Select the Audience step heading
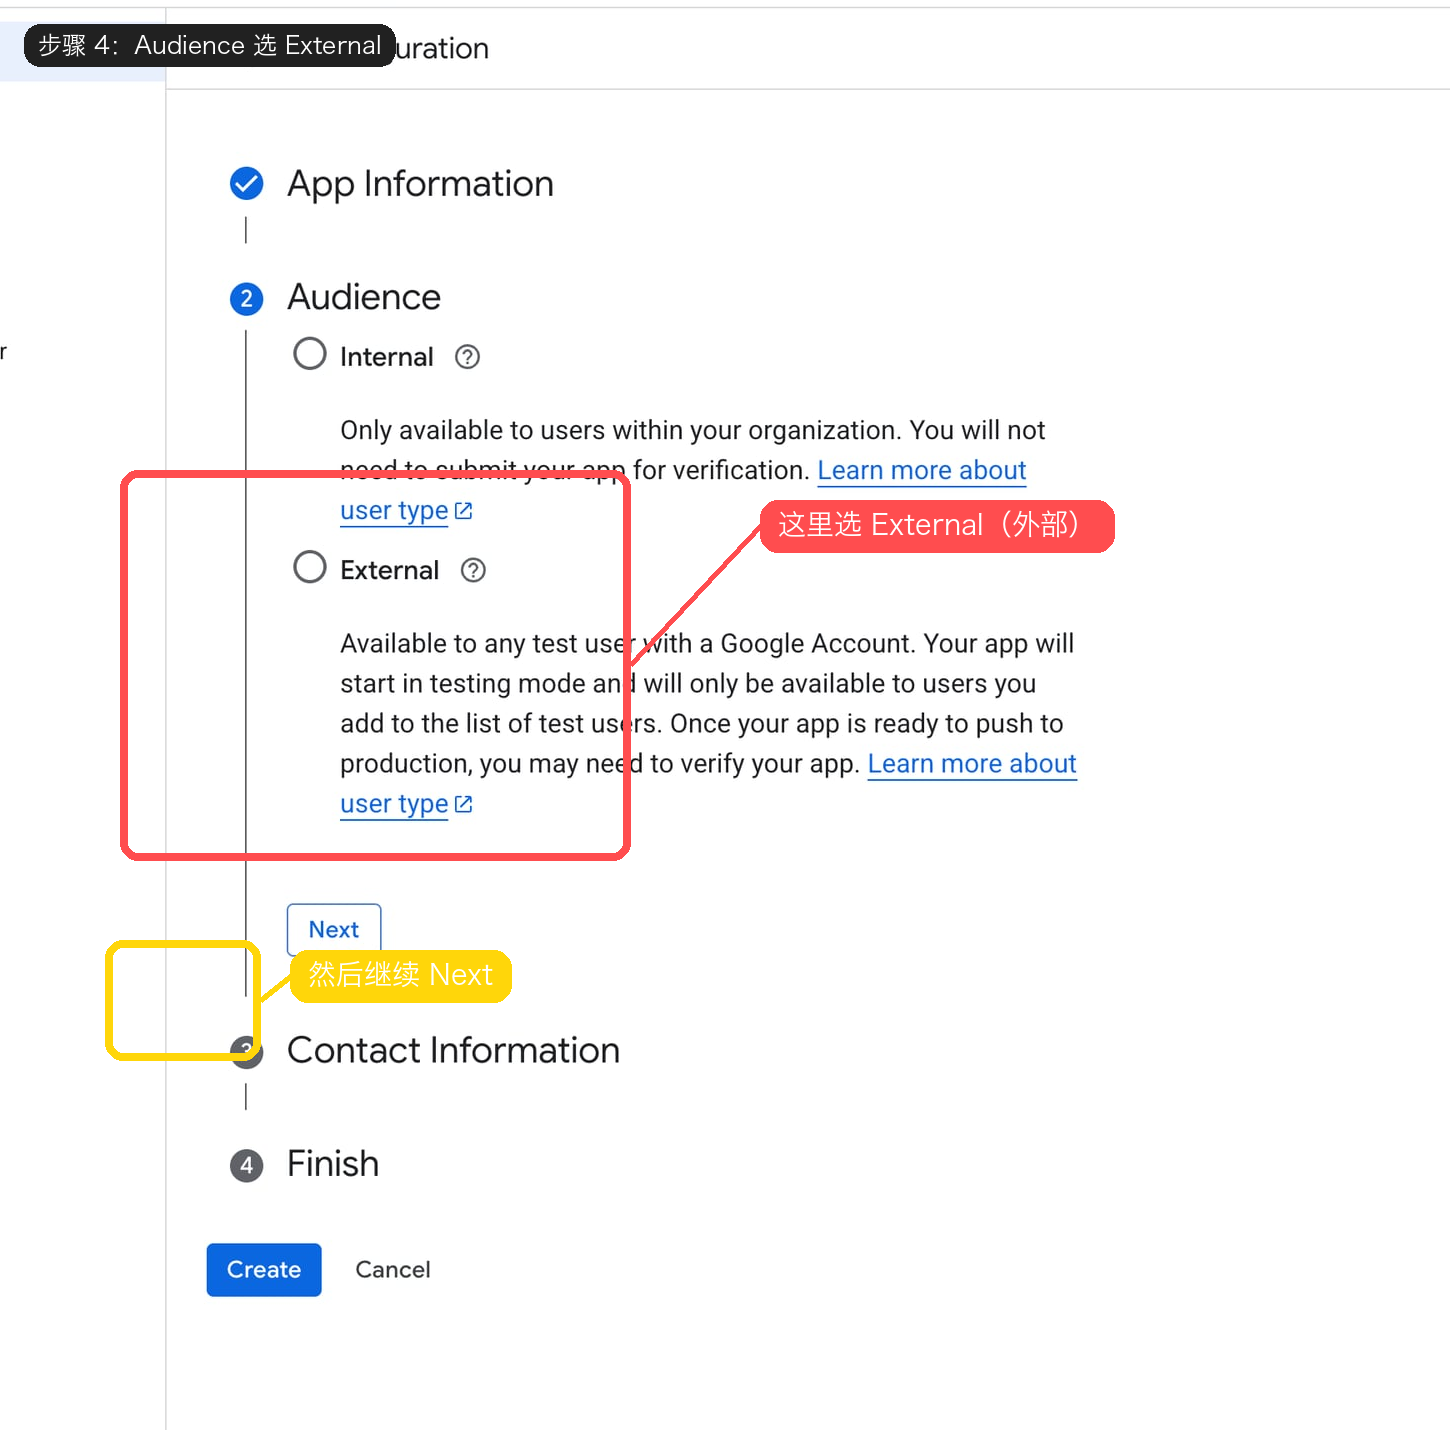This screenshot has height=1430, width=1450. tap(364, 297)
